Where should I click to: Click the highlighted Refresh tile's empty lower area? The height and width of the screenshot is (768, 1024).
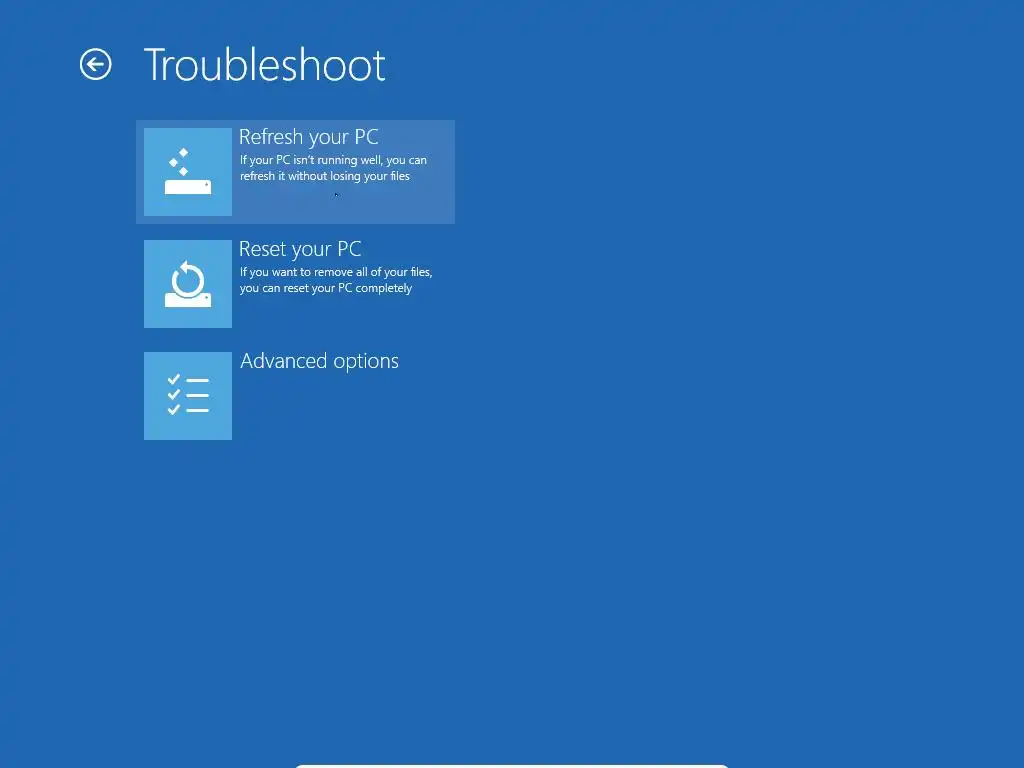tap(344, 205)
